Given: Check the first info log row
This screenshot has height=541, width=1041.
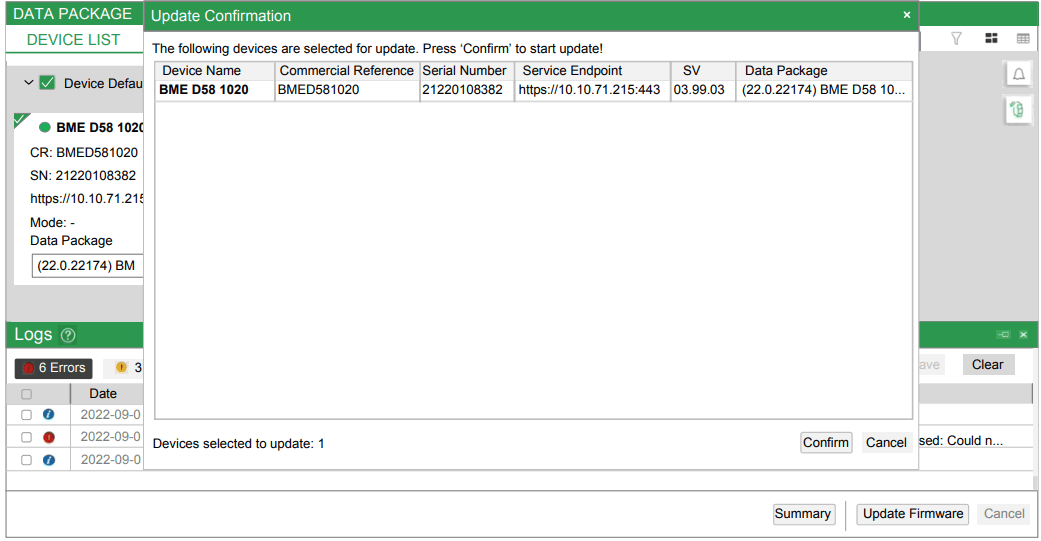Looking at the screenshot, I should pyautogui.click(x=27, y=415).
